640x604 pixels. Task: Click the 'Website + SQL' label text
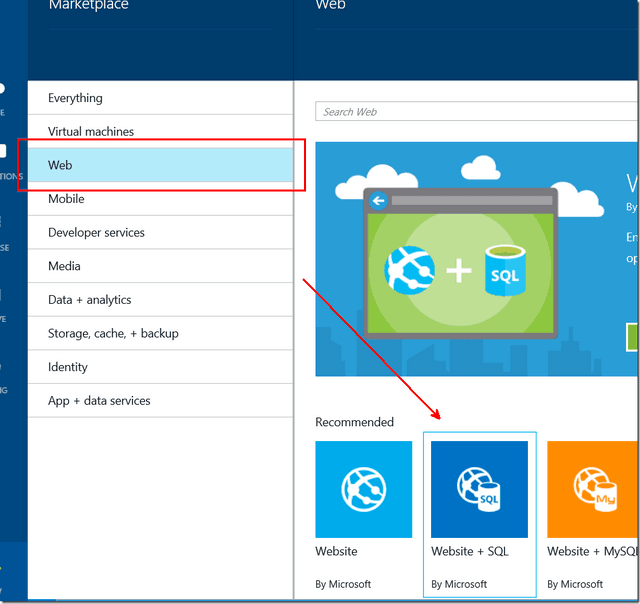tap(470, 551)
